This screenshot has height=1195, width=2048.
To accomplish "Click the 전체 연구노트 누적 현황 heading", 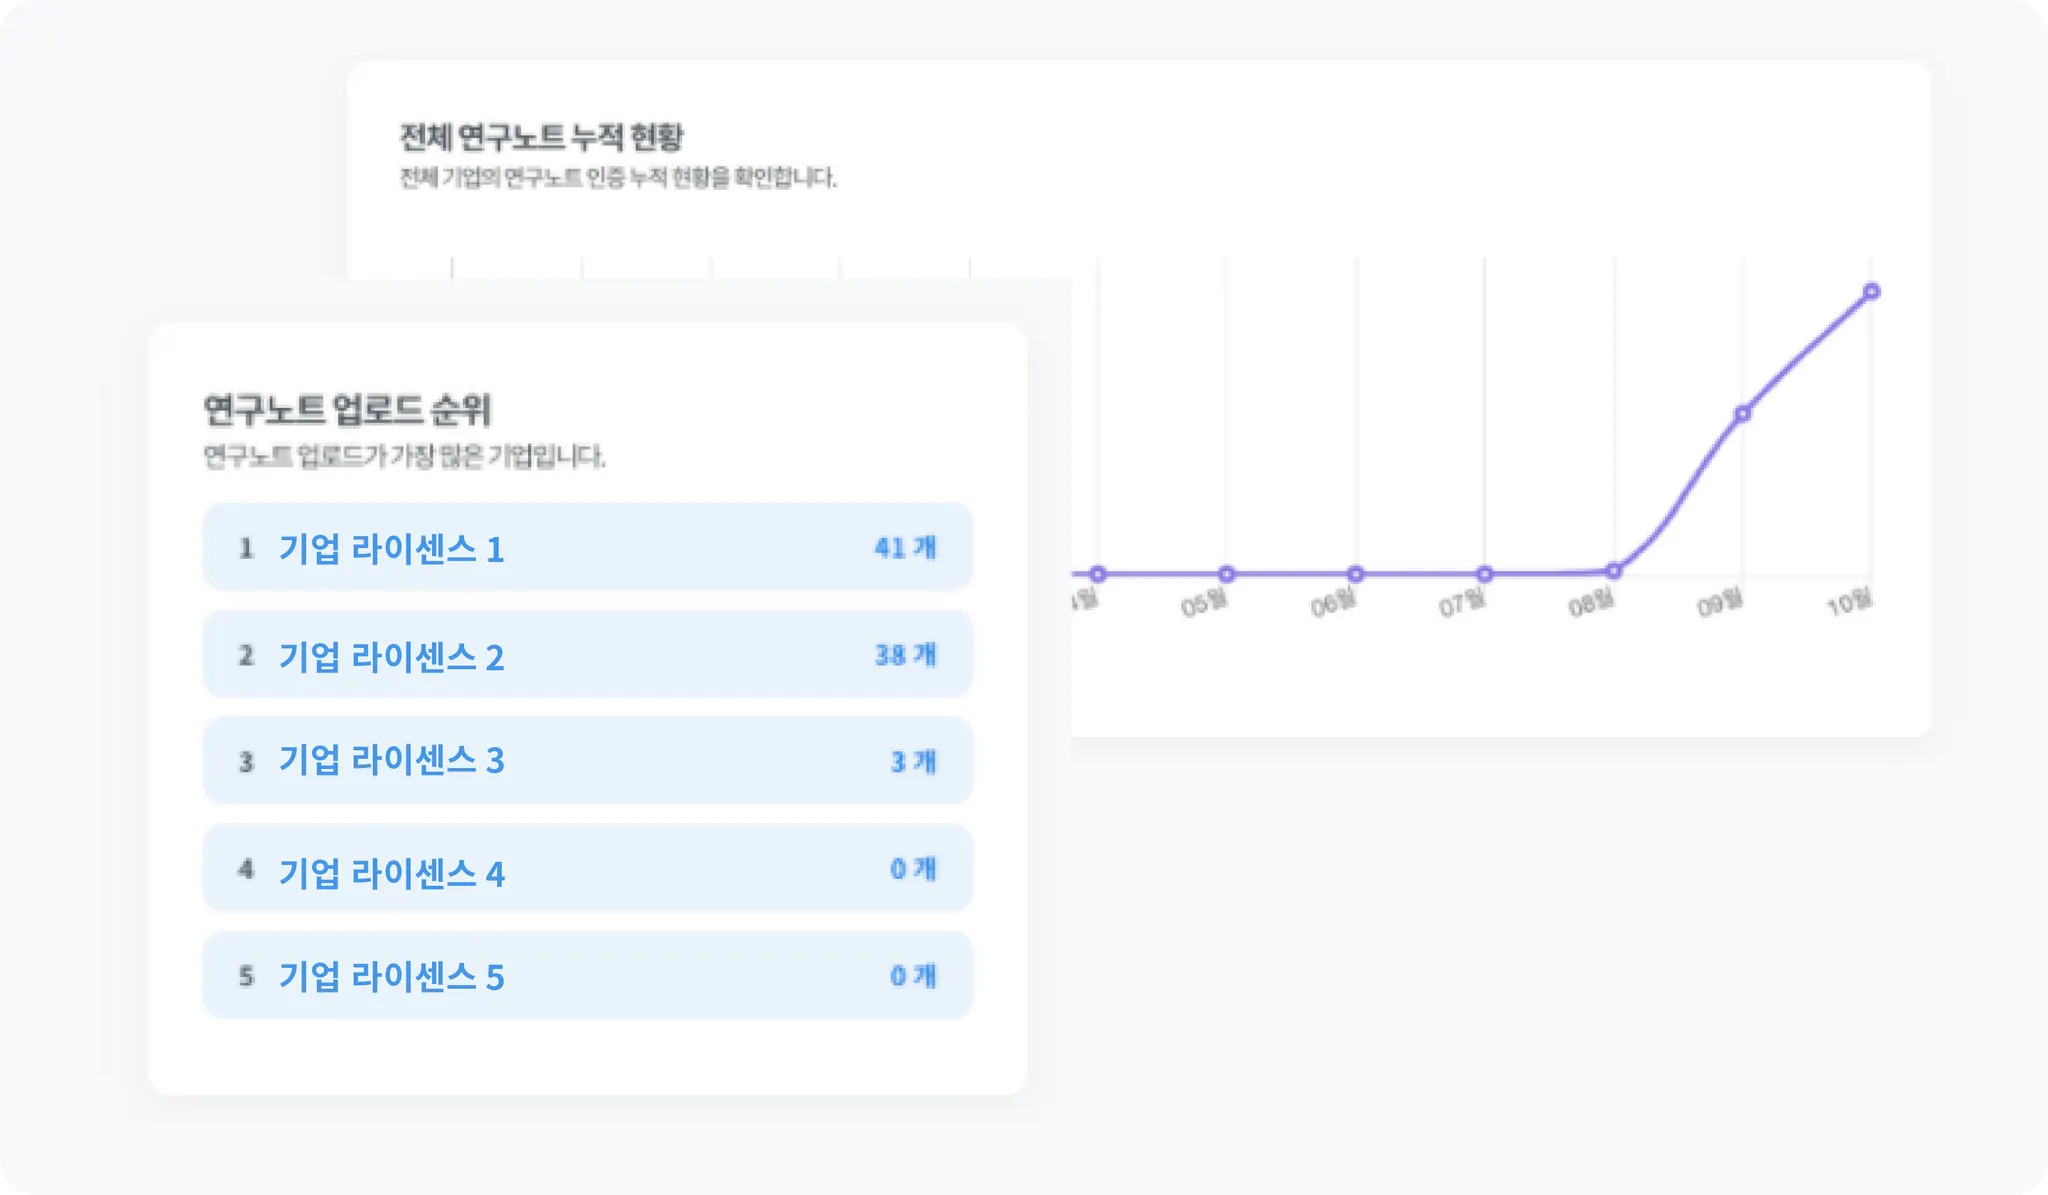I will click(541, 137).
